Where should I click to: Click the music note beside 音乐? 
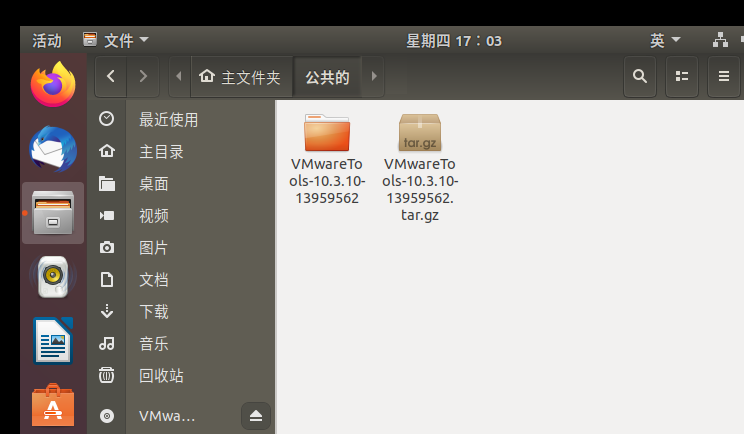coord(107,343)
